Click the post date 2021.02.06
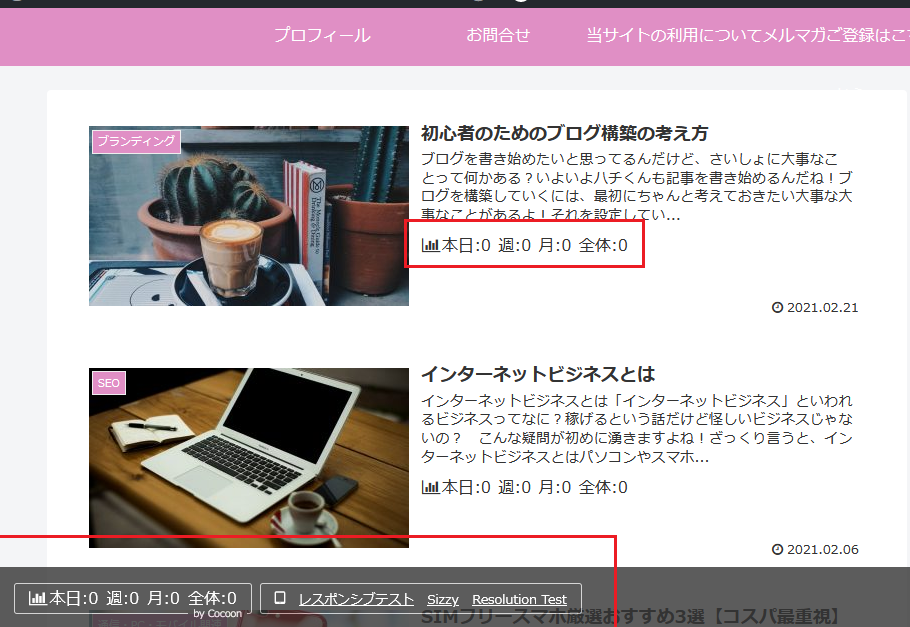Screen dimensions: 910x627 [822, 549]
